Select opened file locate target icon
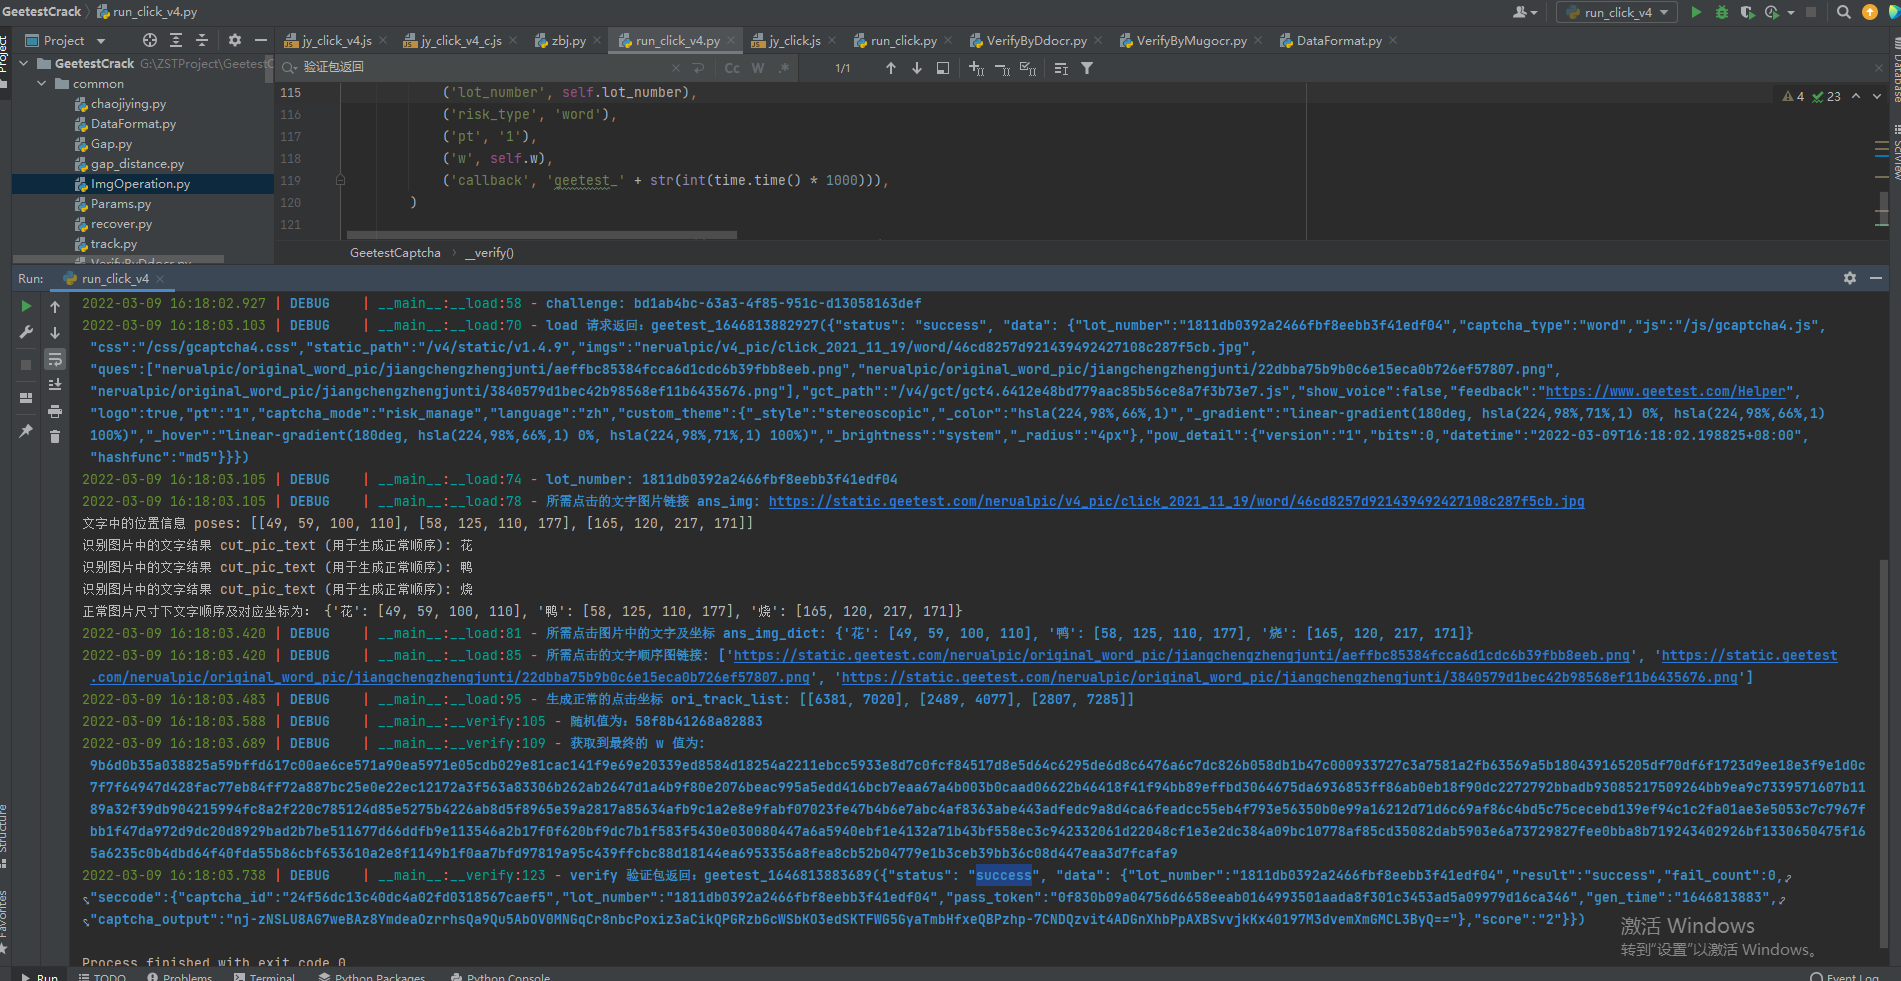Image resolution: width=1901 pixels, height=981 pixels. point(150,40)
